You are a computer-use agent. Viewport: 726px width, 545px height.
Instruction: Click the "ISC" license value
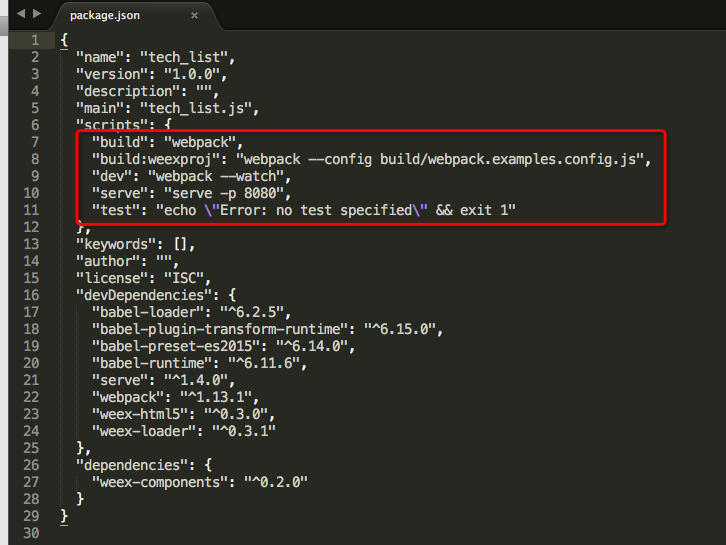click(184, 278)
